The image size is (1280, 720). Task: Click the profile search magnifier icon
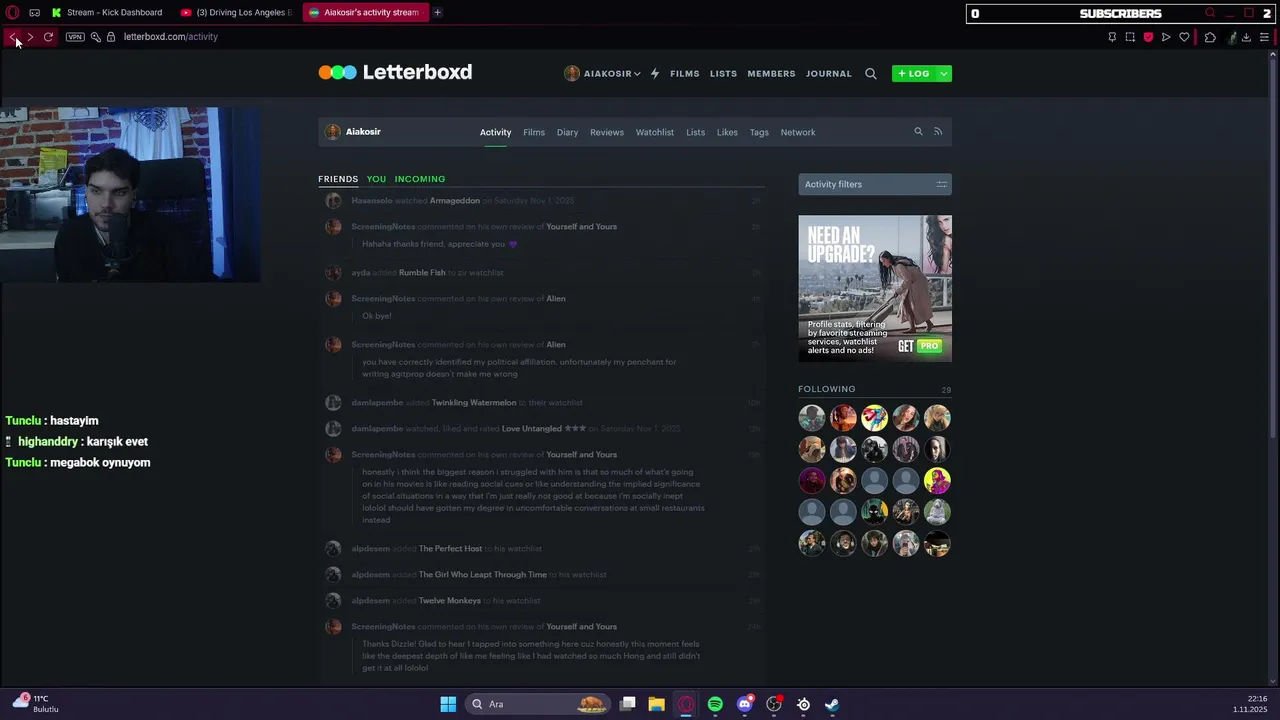click(x=918, y=131)
